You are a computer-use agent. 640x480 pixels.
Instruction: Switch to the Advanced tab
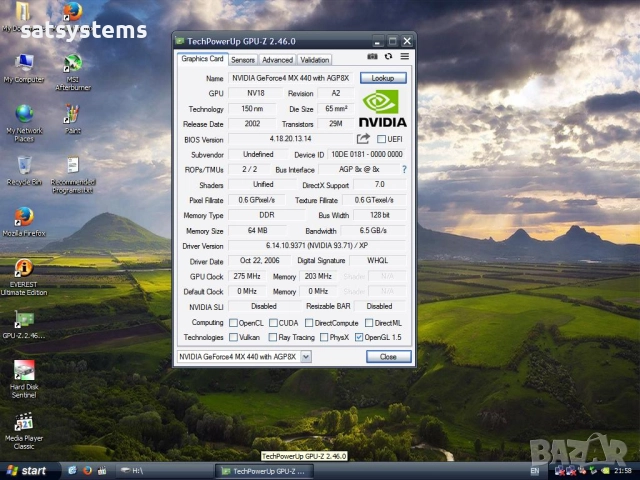coord(278,60)
